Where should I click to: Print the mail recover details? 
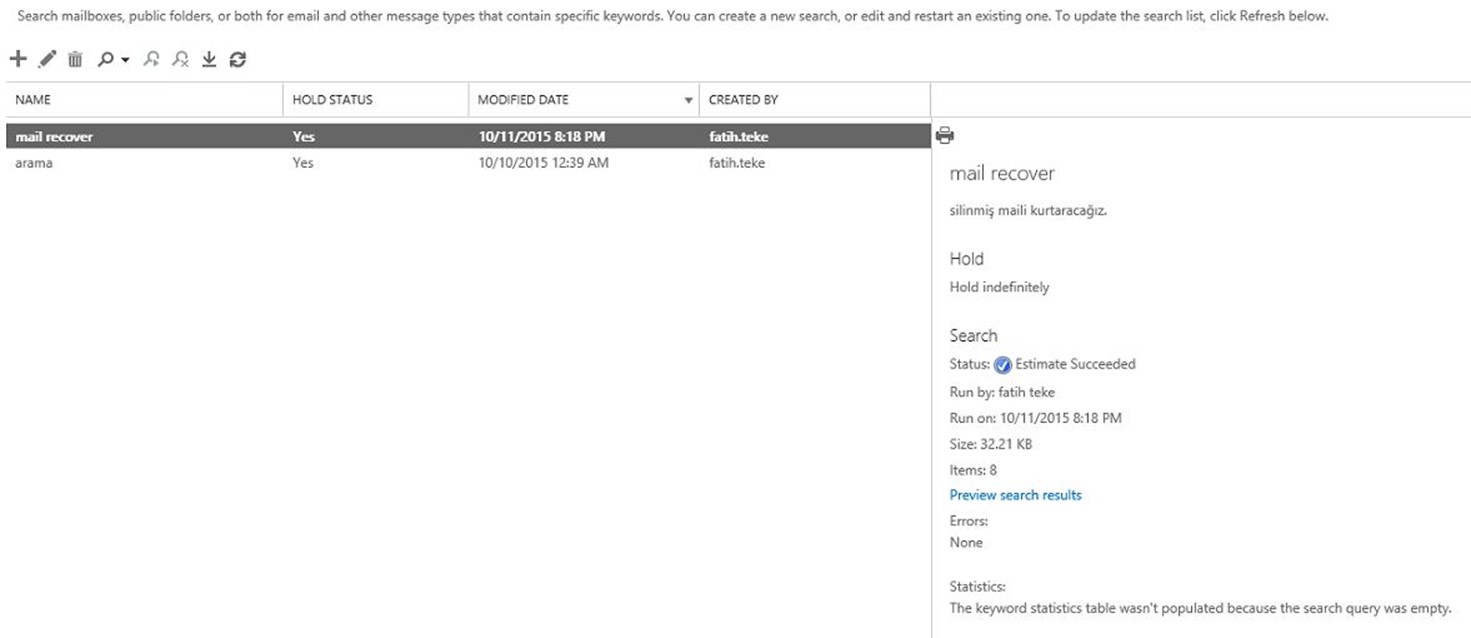click(945, 135)
